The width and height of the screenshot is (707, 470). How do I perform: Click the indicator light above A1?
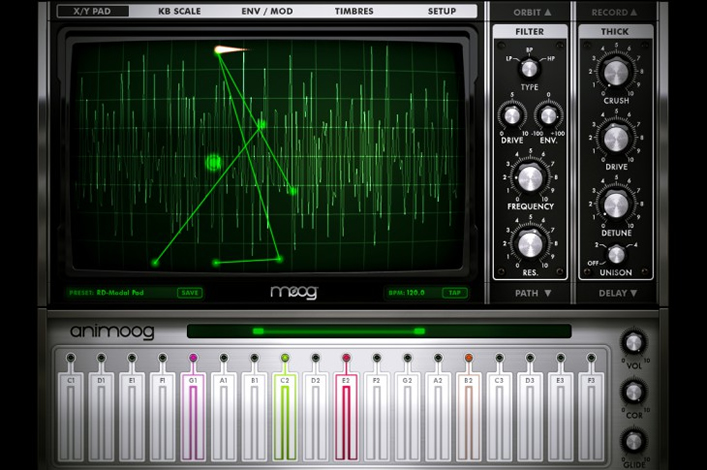[x=224, y=358]
